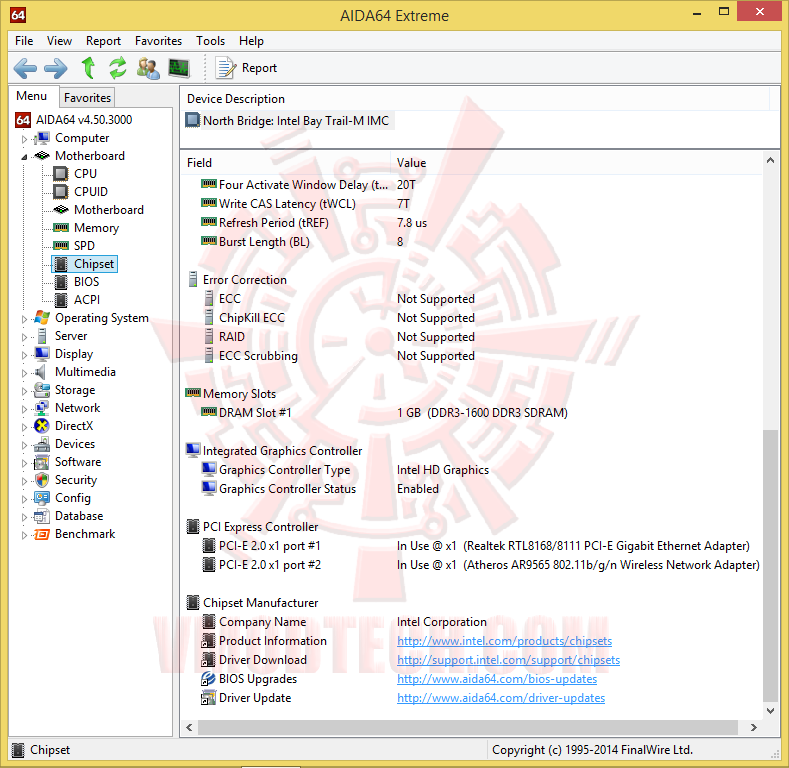Open the Tools menu
The image size is (789, 768).
point(210,41)
